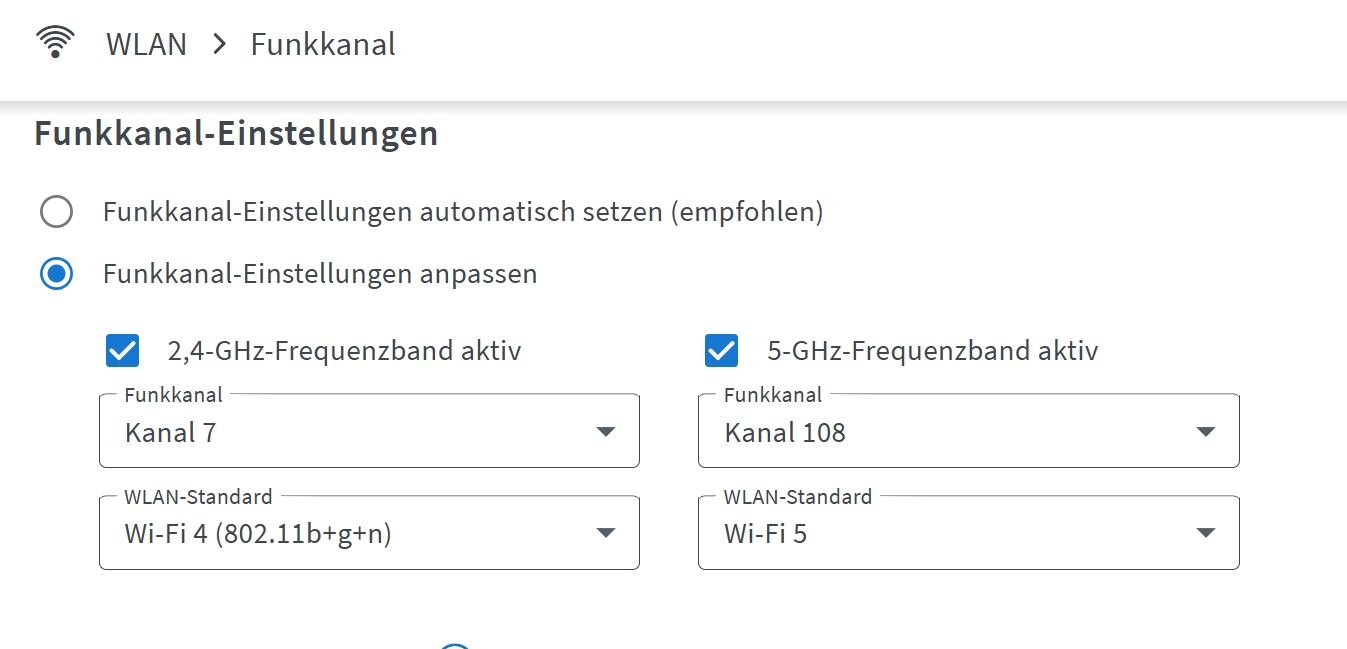
Task: Open the Wi-Fi 4 standard dropdown arrow
Action: [605, 534]
